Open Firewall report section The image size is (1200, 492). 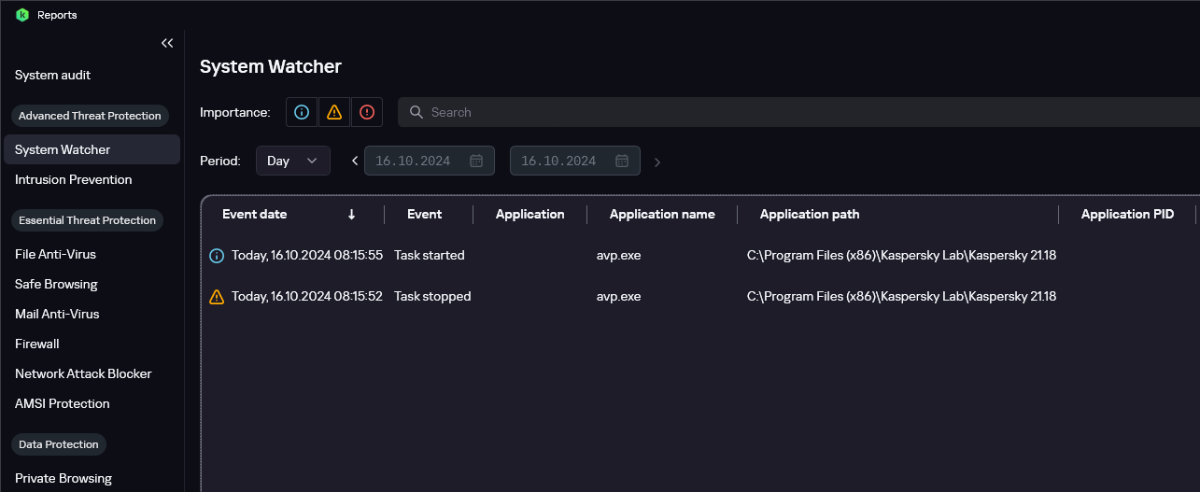(37, 344)
